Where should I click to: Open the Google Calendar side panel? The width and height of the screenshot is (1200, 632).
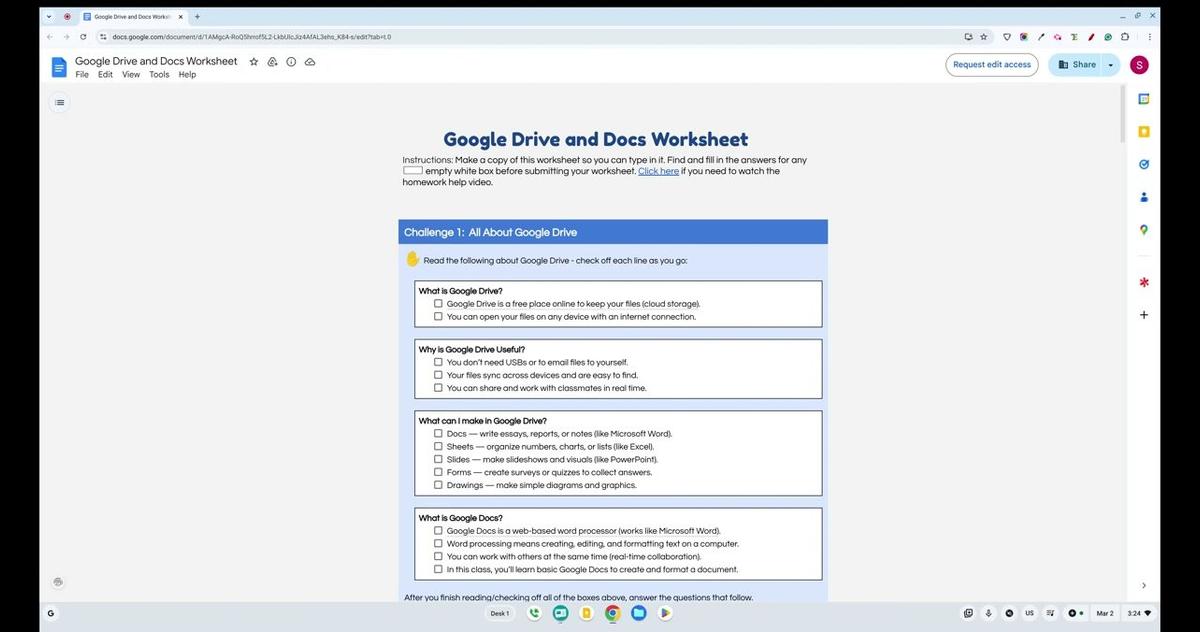(1144, 98)
